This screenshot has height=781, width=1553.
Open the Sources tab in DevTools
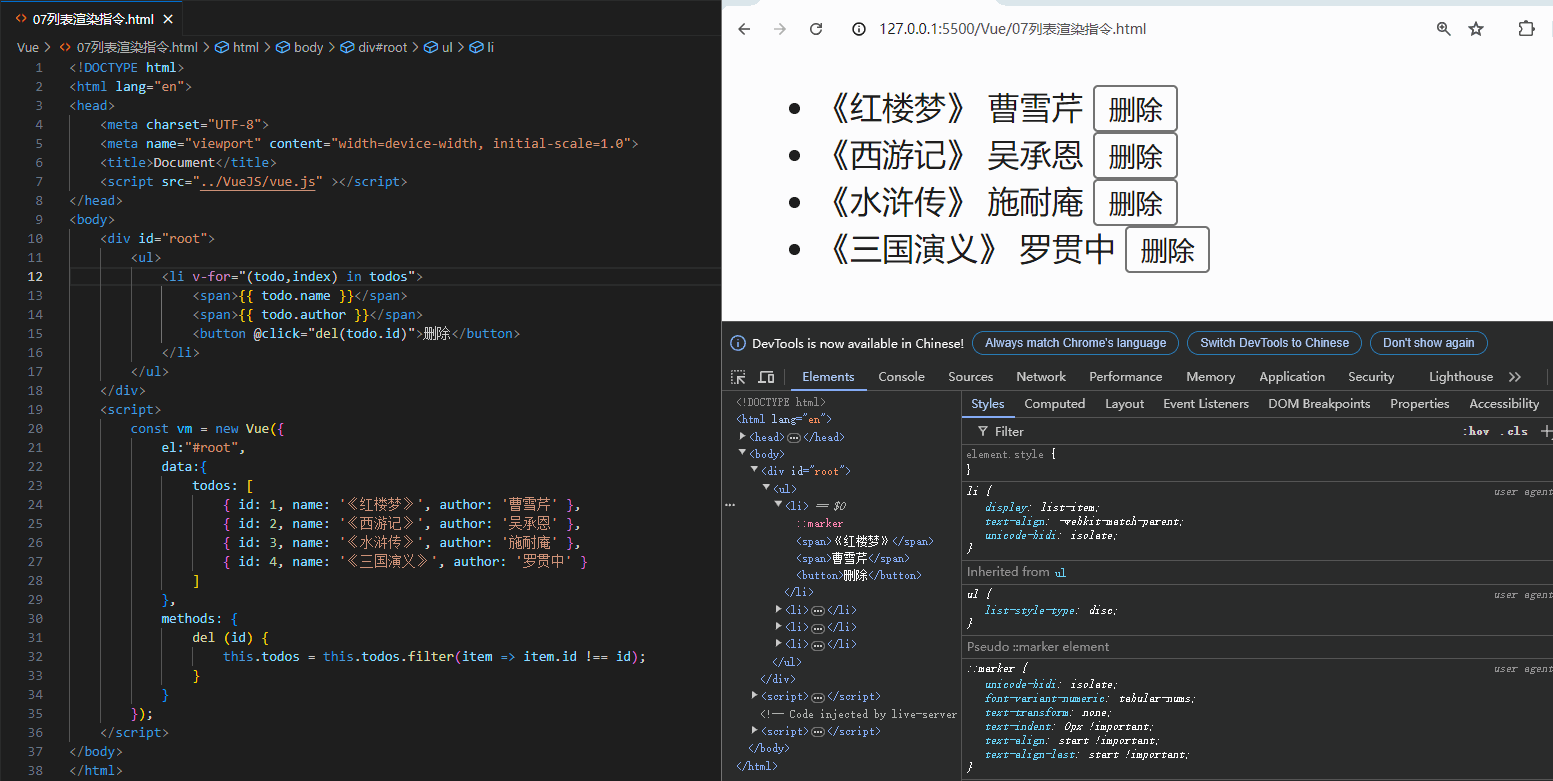click(x=970, y=377)
